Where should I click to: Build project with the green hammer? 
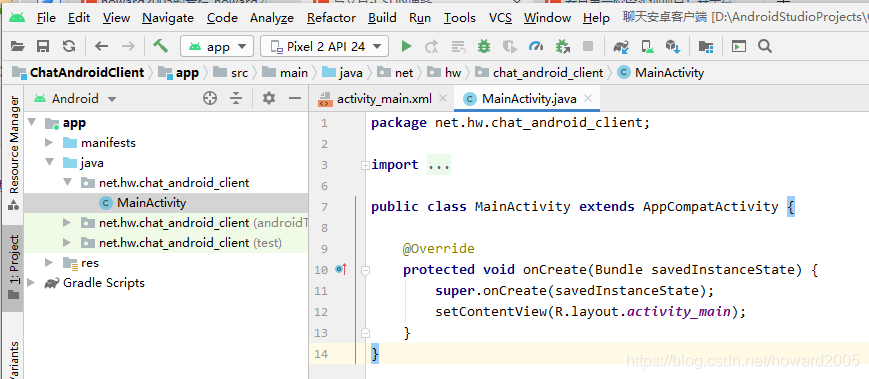click(x=161, y=46)
